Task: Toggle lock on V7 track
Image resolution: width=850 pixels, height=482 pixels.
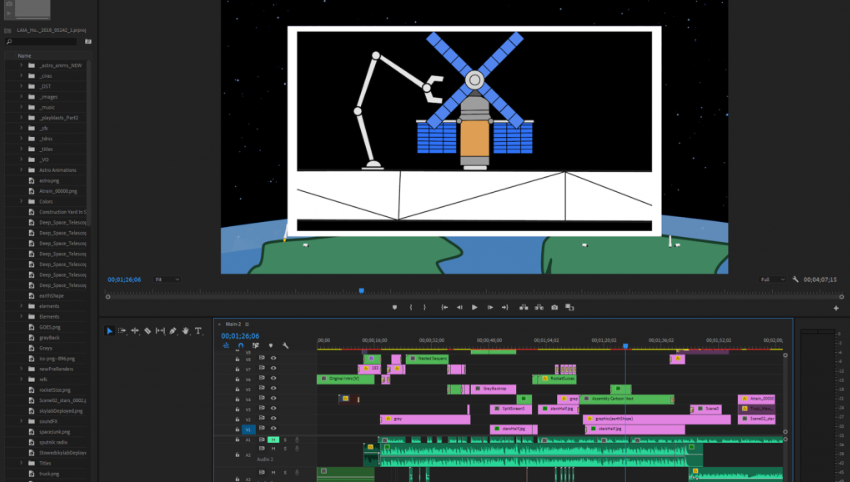Action: point(237,369)
